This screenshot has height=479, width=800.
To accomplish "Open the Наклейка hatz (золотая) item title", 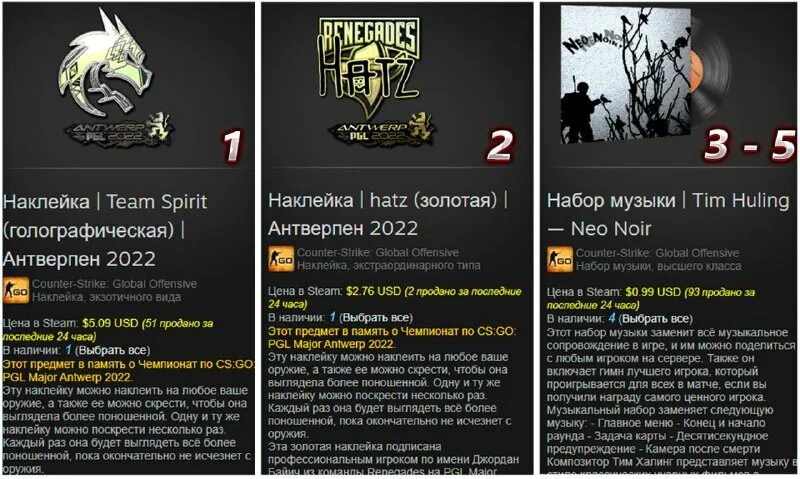I will pos(388,214).
